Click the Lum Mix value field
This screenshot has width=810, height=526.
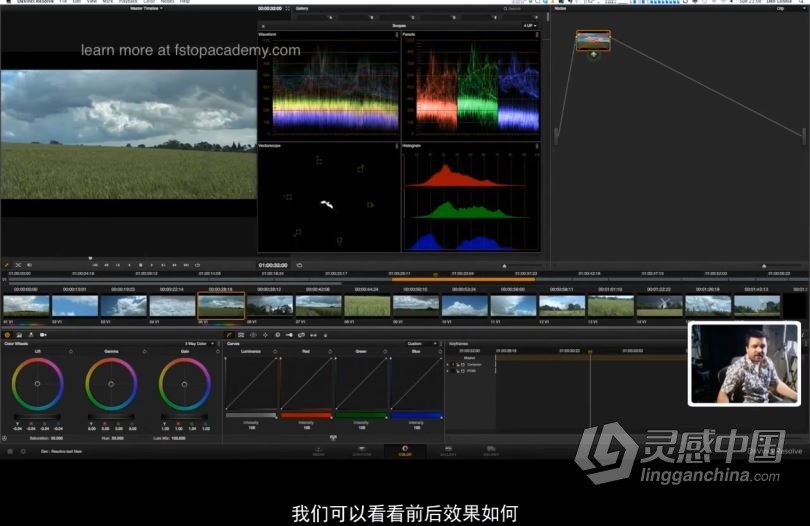pyautogui.click(x=178, y=438)
